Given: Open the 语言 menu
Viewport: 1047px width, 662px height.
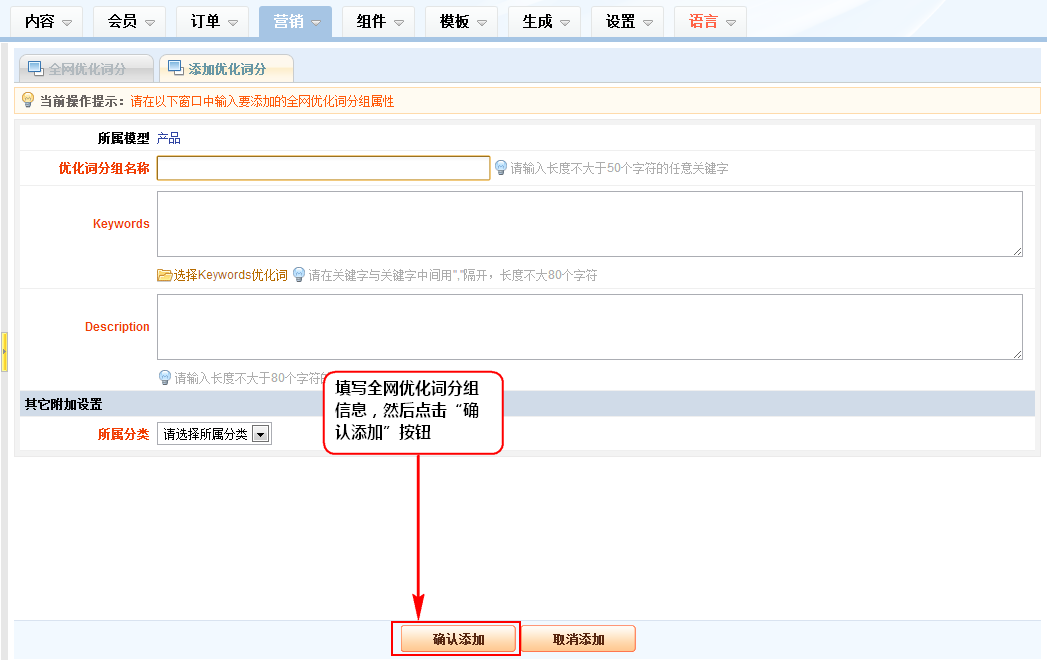Looking at the screenshot, I should [x=711, y=21].
